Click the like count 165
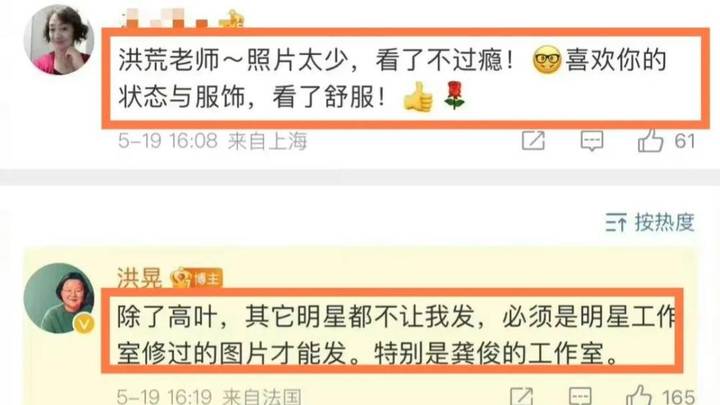The height and width of the screenshot is (405, 720). [x=678, y=396]
